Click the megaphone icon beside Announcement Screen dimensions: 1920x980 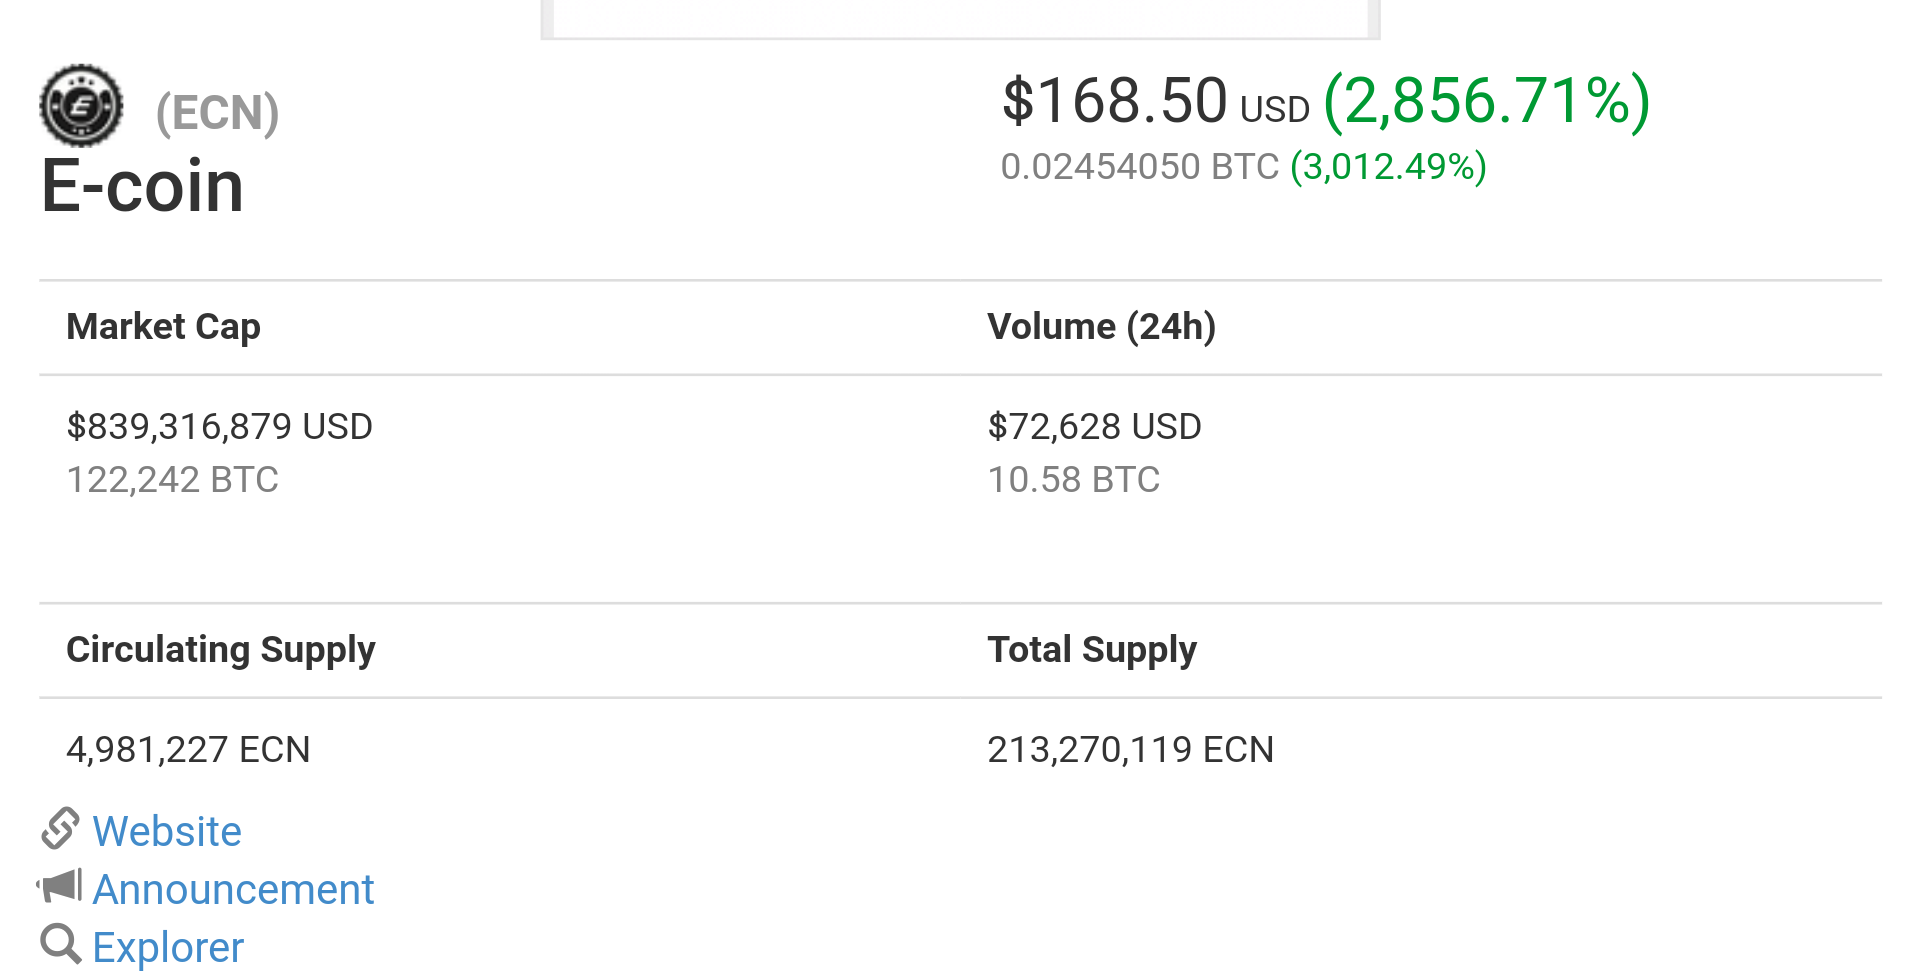pos(60,886)
